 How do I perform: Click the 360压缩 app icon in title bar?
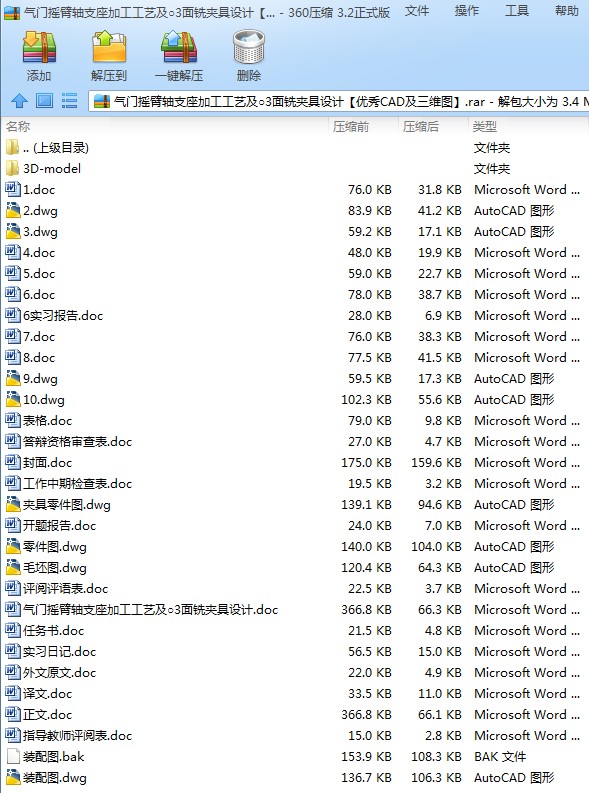coord(11,12)
